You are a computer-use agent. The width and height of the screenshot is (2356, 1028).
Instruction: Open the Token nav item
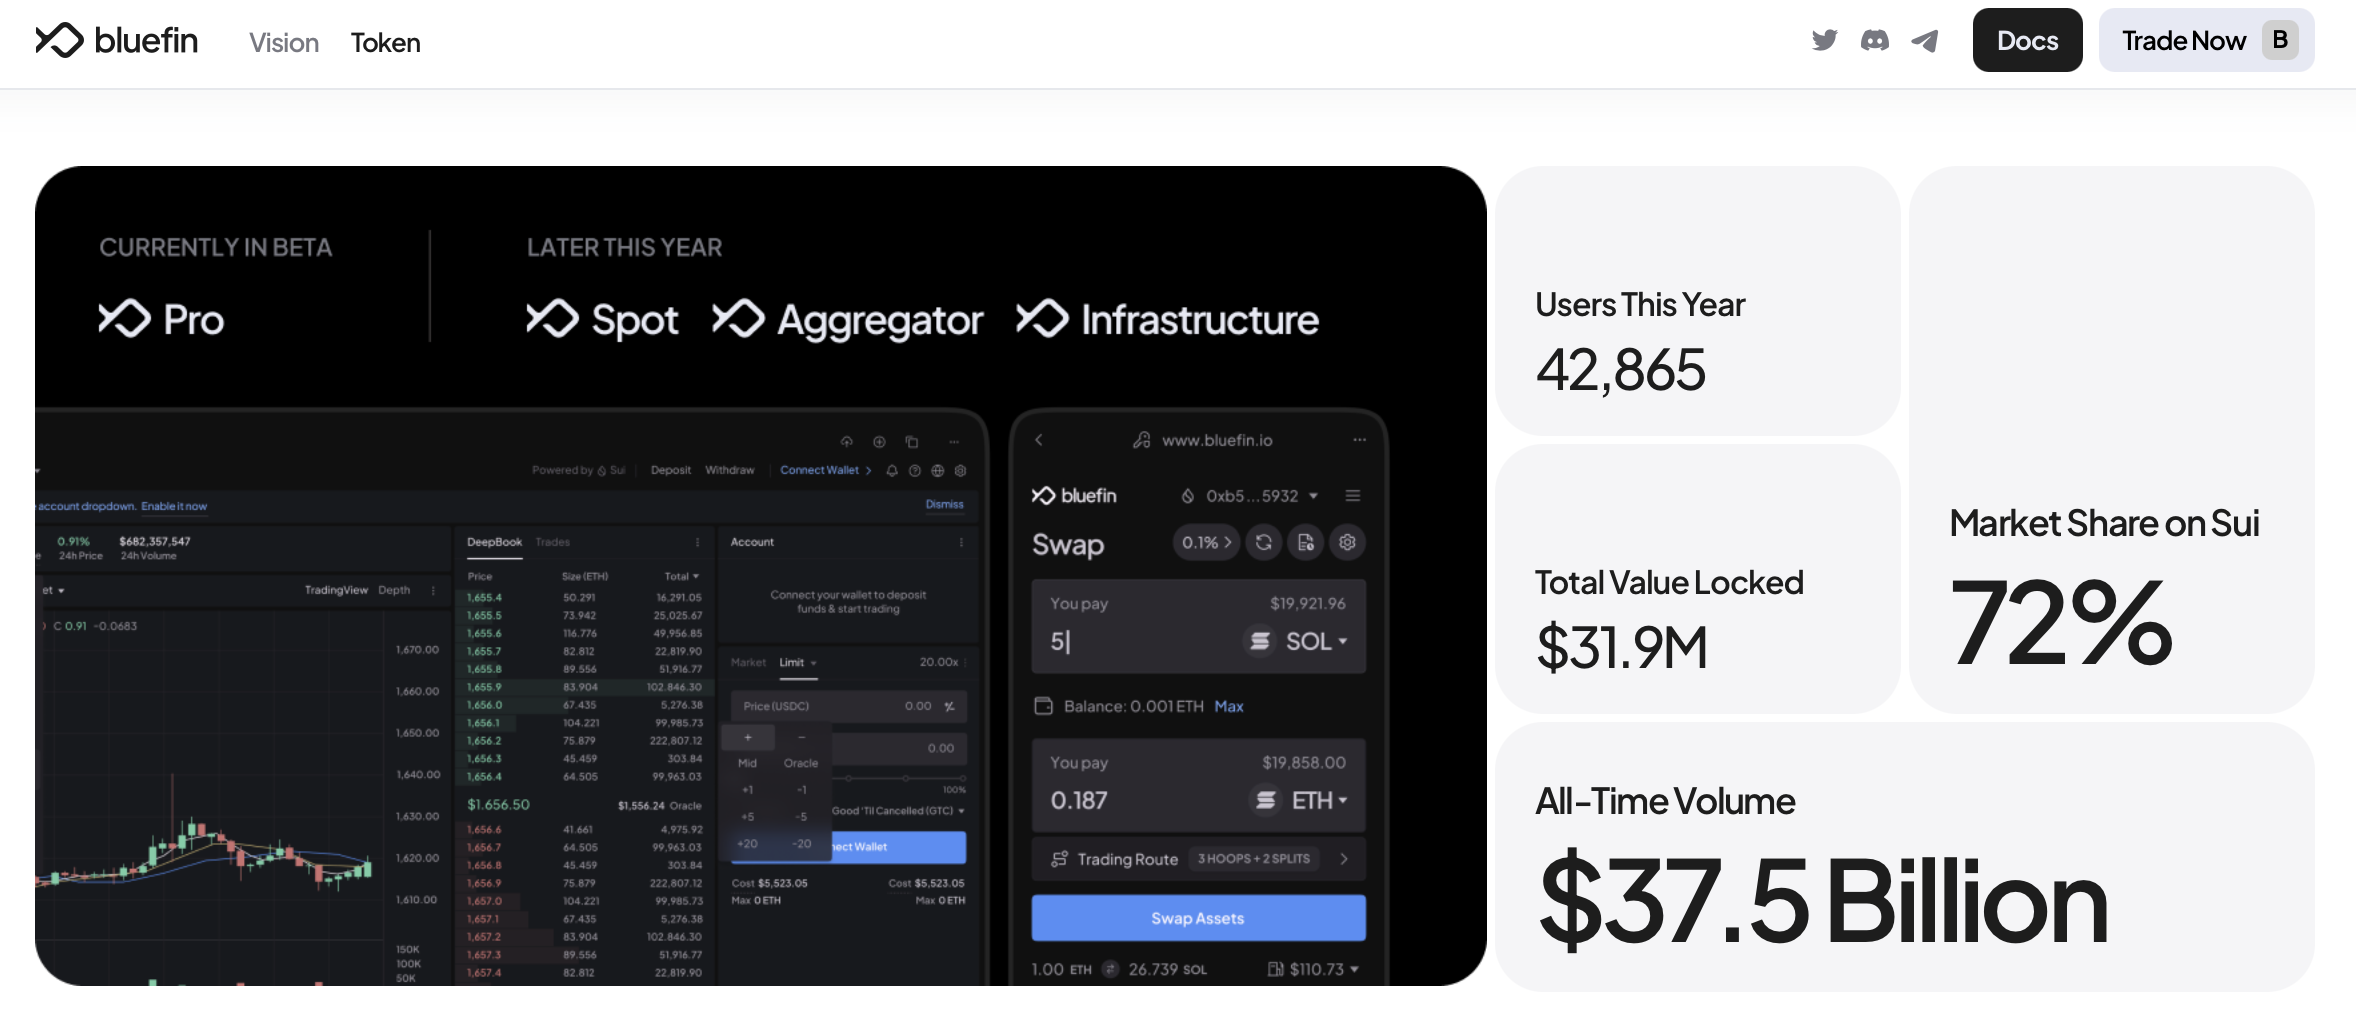pos(385,42)
